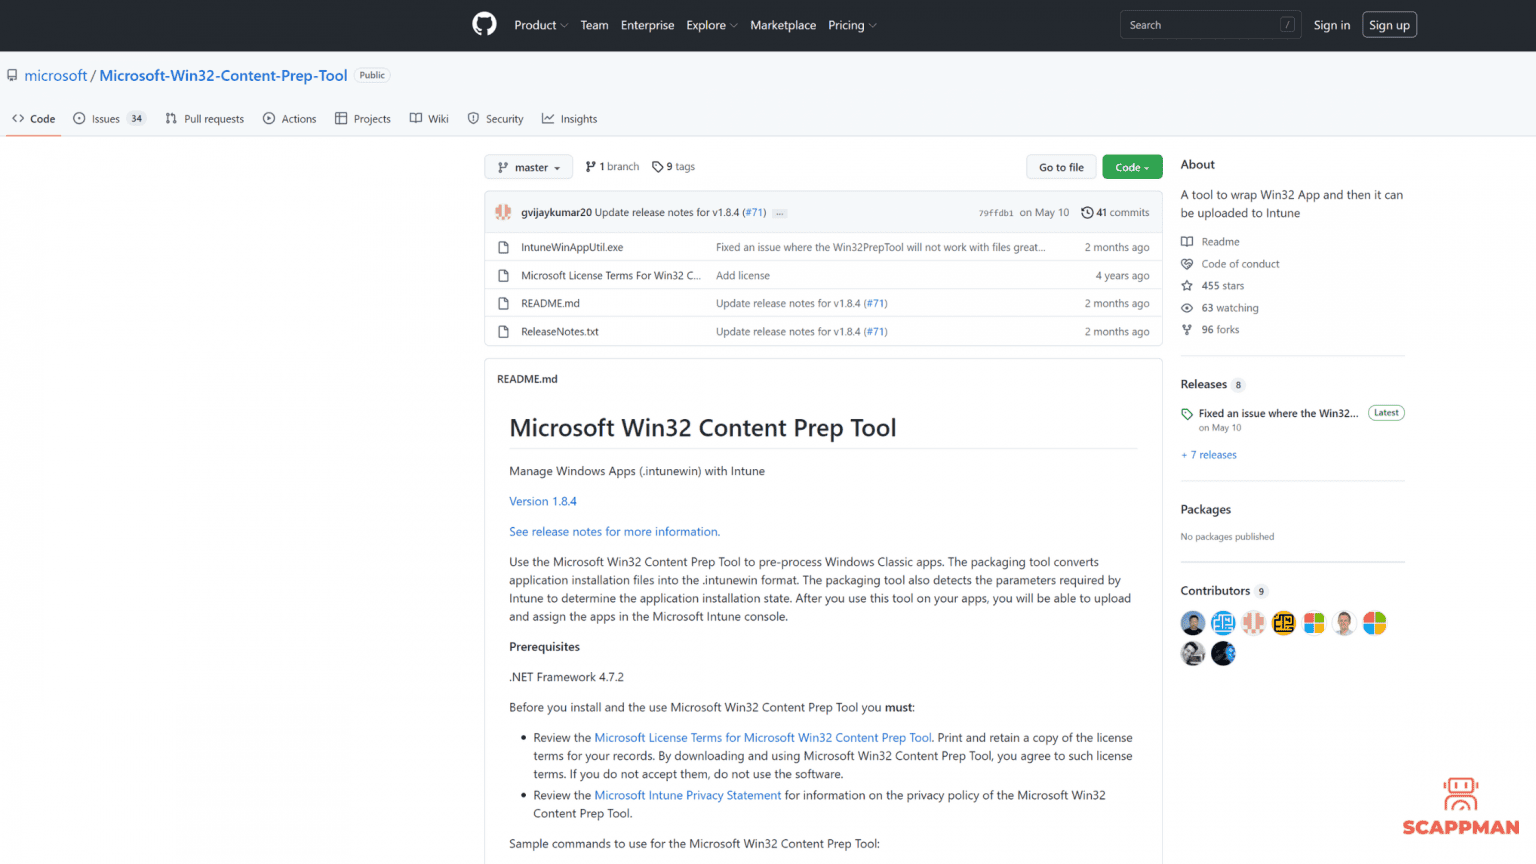The width and height of the screenshot is (1536, 864).
Task: Open the Microsoft Intune Privacy Statement link
Action: (x=687, y=794)
